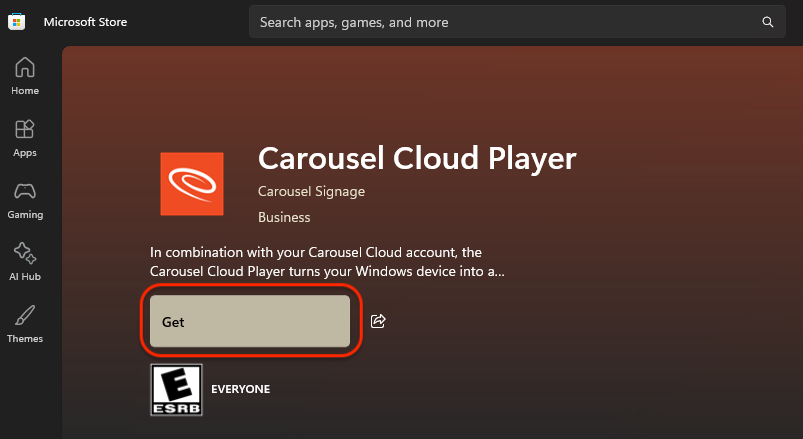Open the Home section in sidebar

(x=25, y=76)
